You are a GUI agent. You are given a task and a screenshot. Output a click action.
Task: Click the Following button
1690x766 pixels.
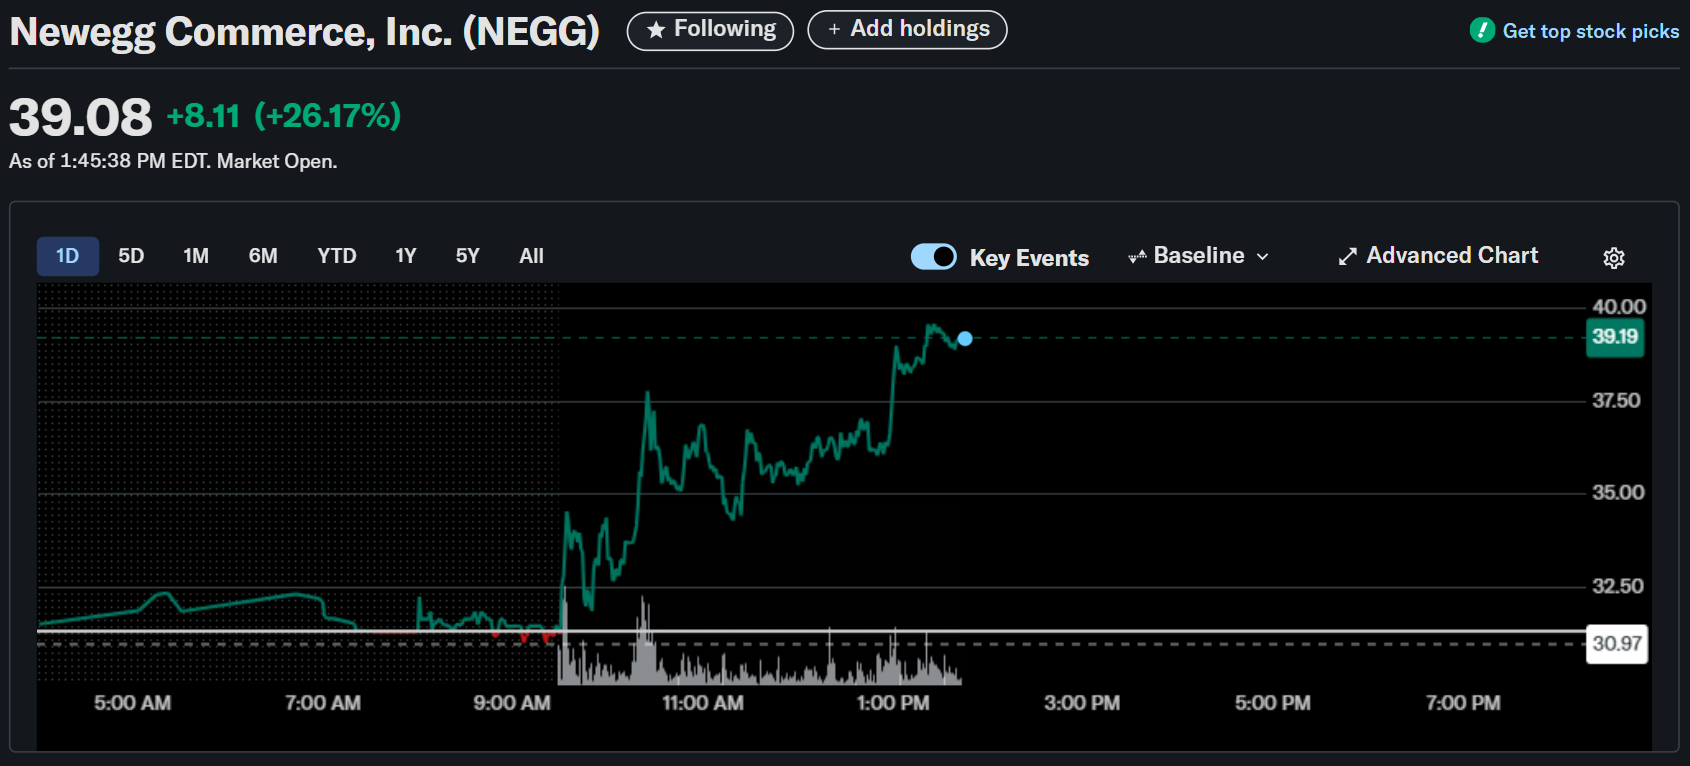(x=710, y=30)
